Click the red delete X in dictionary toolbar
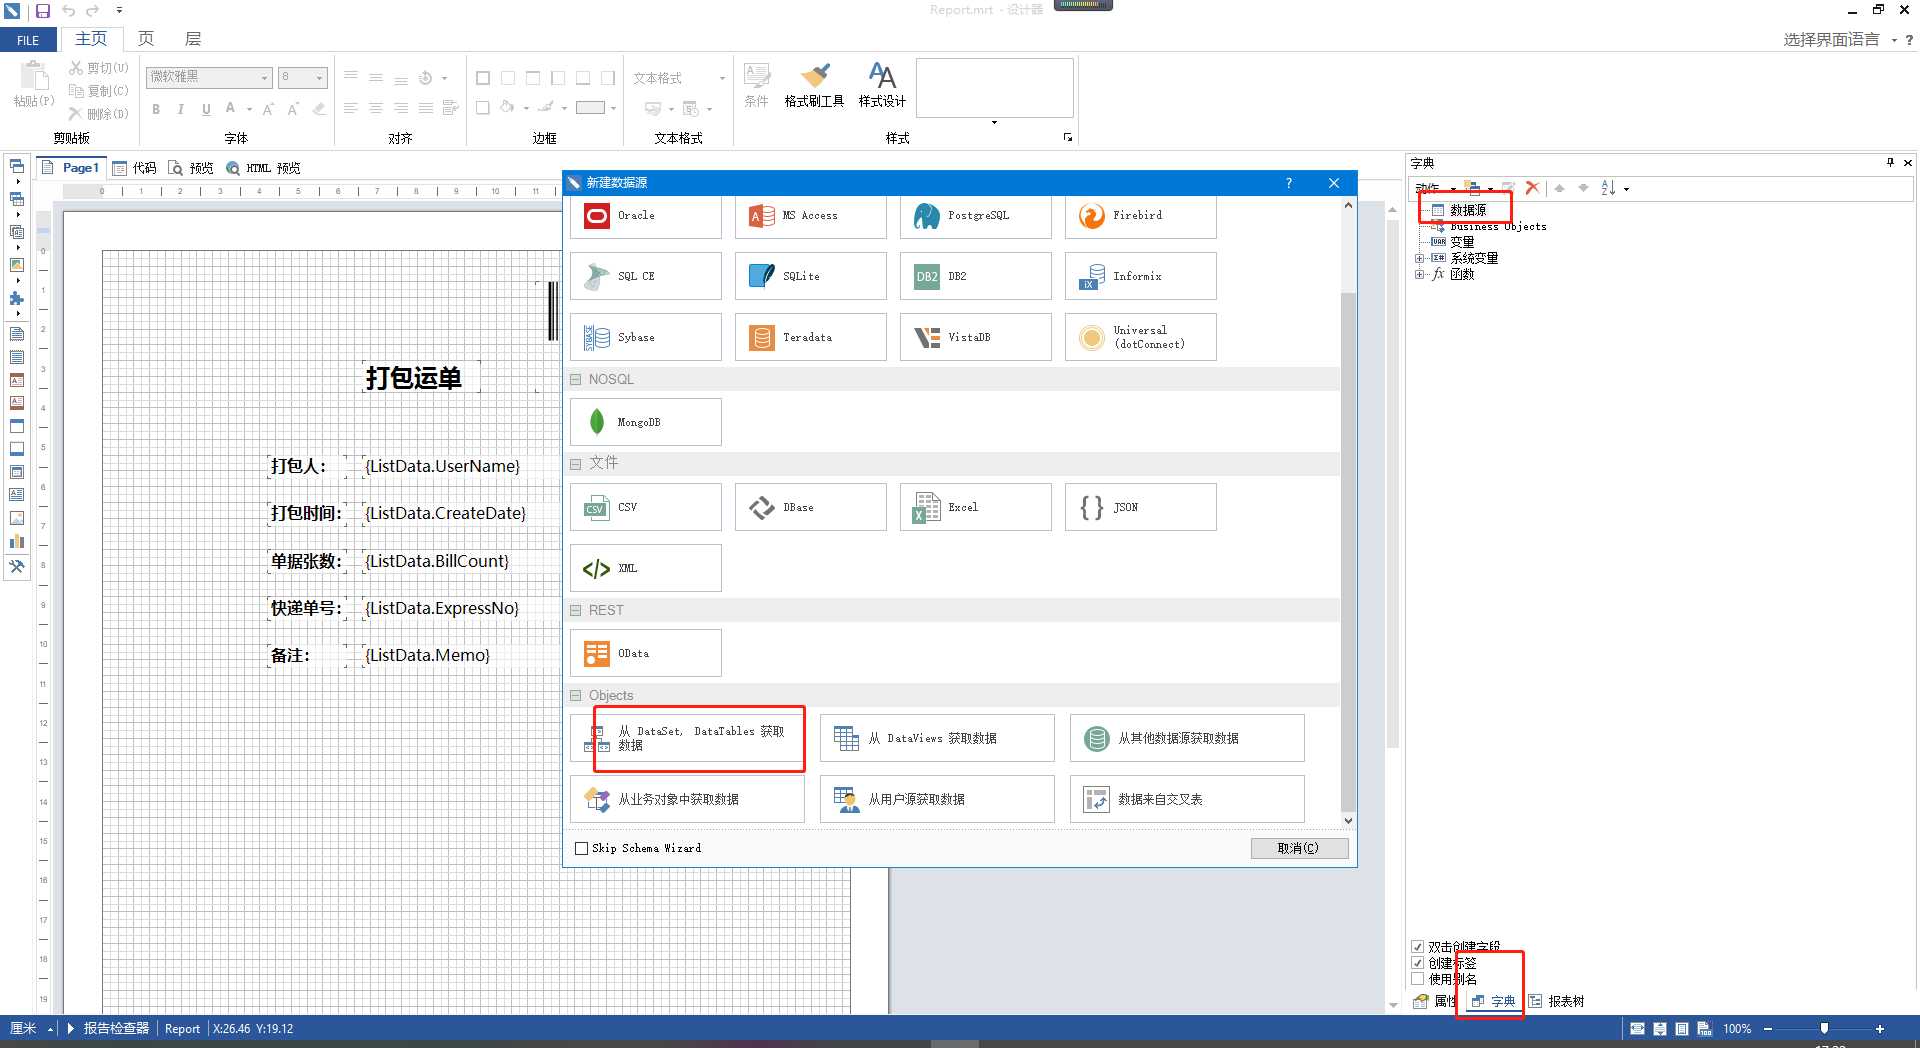1920x1048 pixels. [x=1532, y=188]
